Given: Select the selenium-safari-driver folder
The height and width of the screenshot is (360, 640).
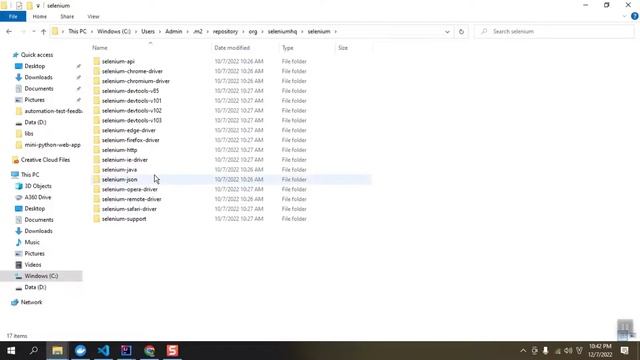Looking at the screenshot, I should tap(129, 209).
